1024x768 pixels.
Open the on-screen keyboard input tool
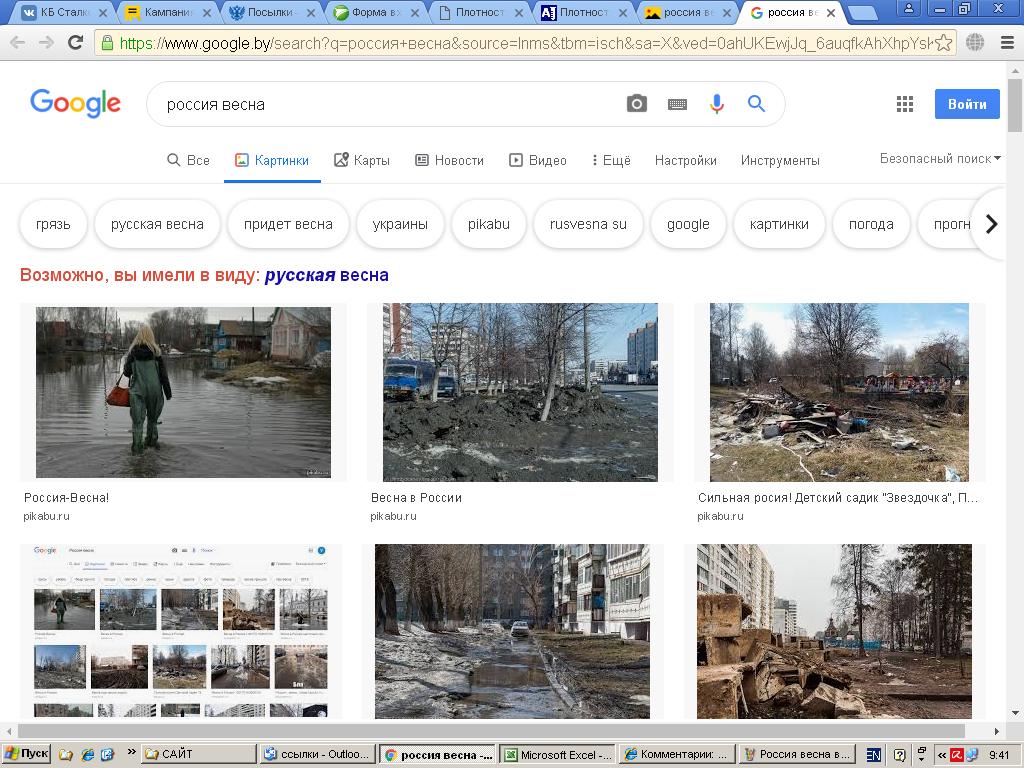(677, 104)
